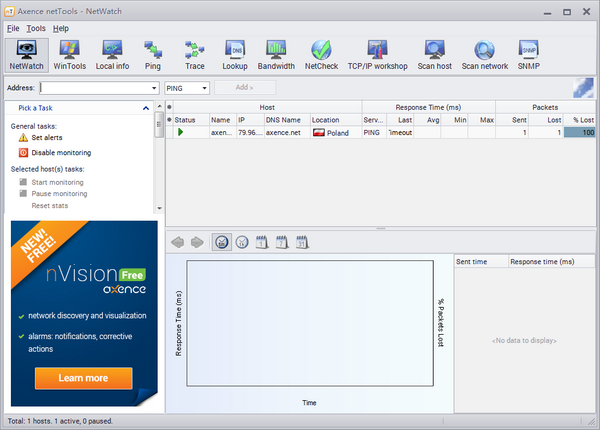The height and width of the screenshot is (430, 600).
Task: Click the Learn more button
Action: pos(84,378)
